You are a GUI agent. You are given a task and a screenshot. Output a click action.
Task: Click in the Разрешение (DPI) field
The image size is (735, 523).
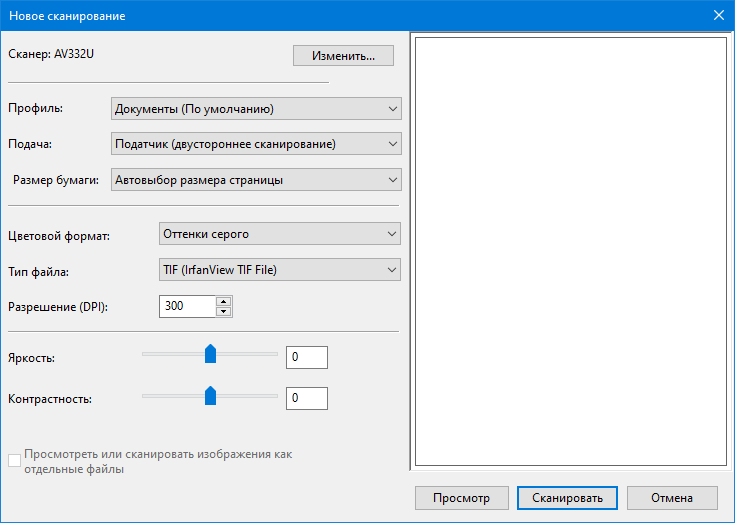pos(187,306)
